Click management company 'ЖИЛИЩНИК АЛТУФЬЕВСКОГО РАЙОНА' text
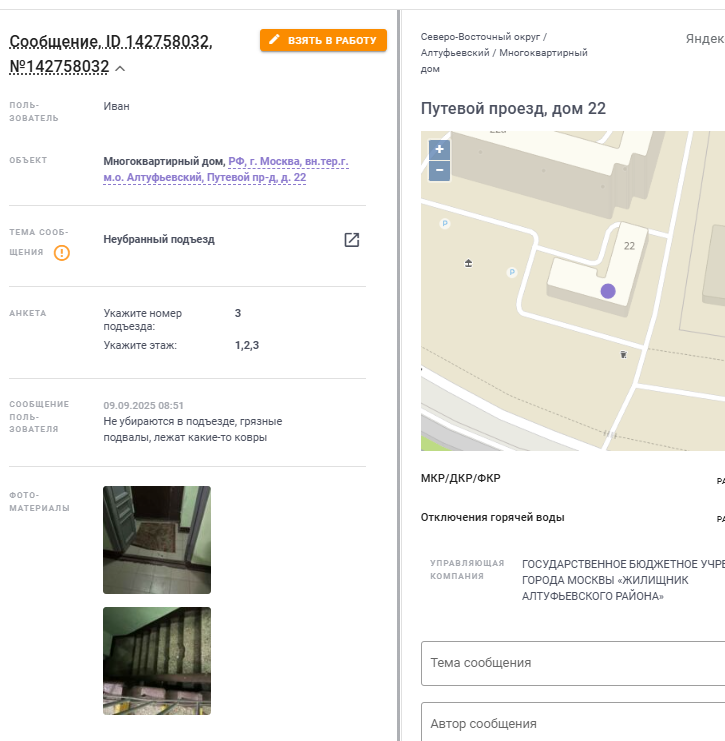This screenshot has width=725, height=741. click(x=605, y=588)
